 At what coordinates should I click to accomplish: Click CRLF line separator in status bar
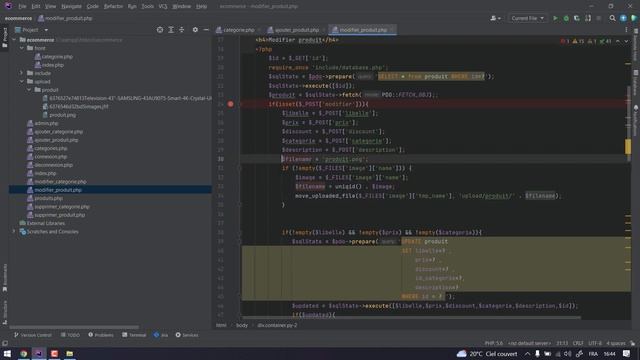click(578, 343)
